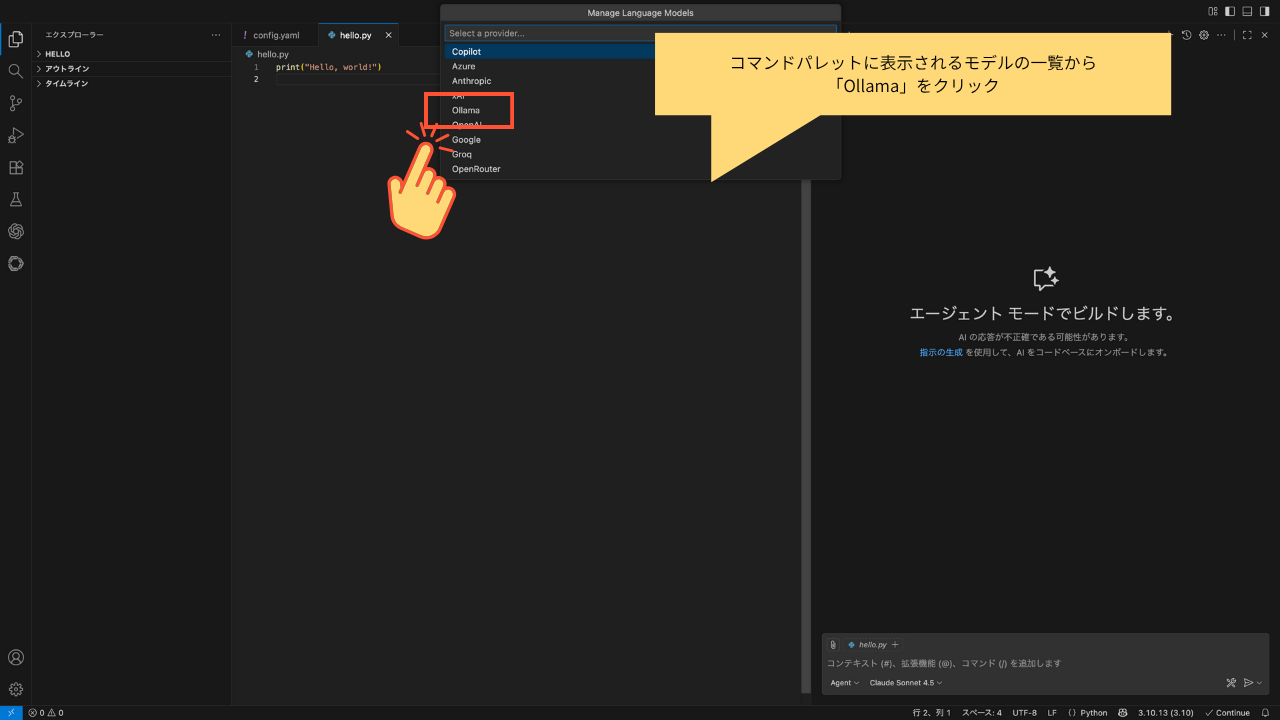Open the Source Control view
1280x720 pixels.
click(15, 103)
